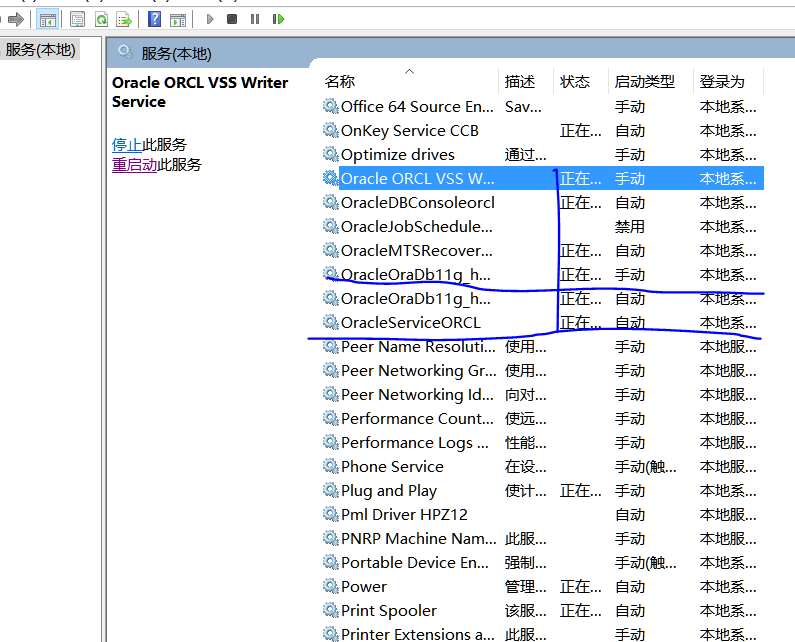Click the gear icon beside OracleJobSchedule...
Screen dimensions: 795x642
point(331,226)
